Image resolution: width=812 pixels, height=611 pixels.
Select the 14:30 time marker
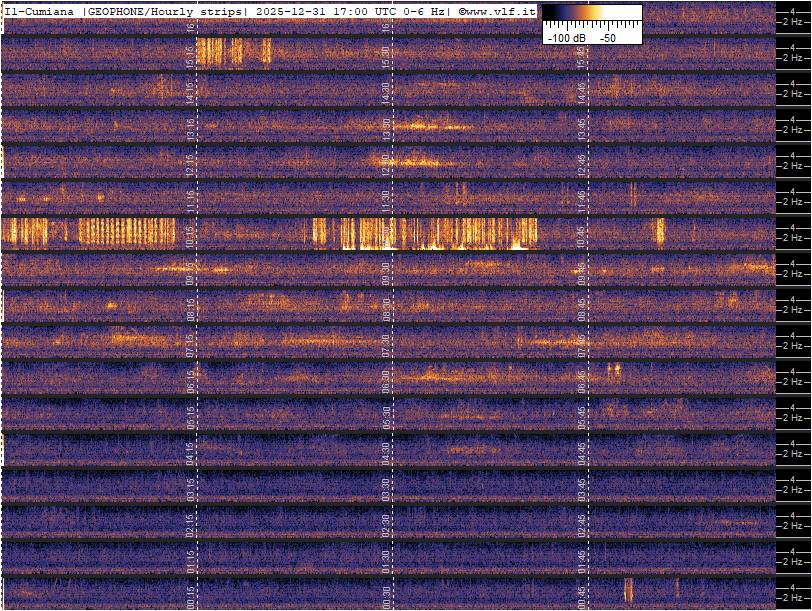point(386,92)
